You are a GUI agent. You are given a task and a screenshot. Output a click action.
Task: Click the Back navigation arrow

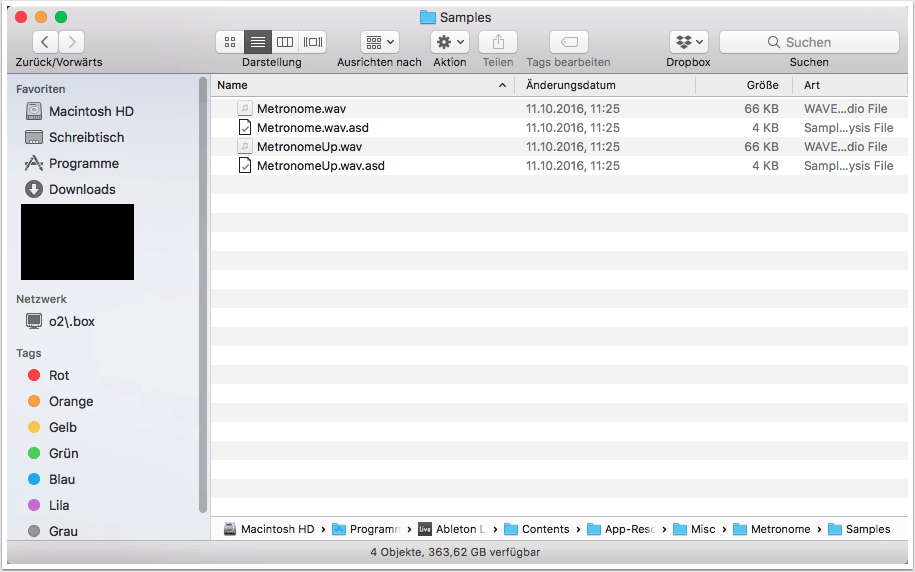pyautogui.click(x=46, y=42)
